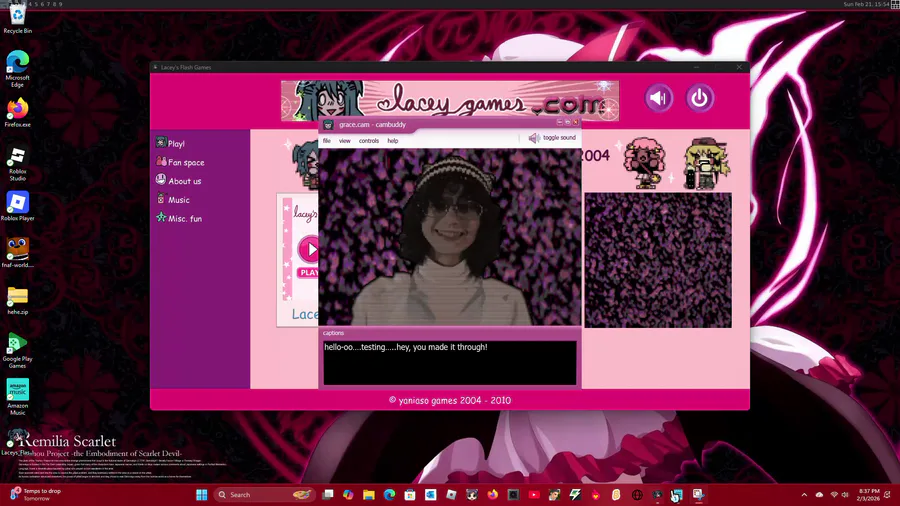Click the pink-haired character avatar

point(645,163)
